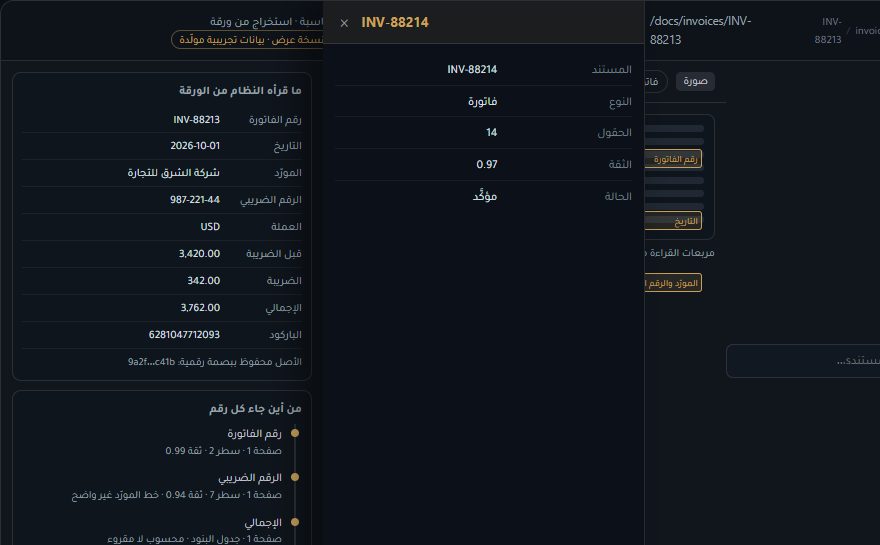The image size is (880, 545).
Task: Select the barcode value 6281047712093
Action: pyautogui.click(x=184, y=334)
